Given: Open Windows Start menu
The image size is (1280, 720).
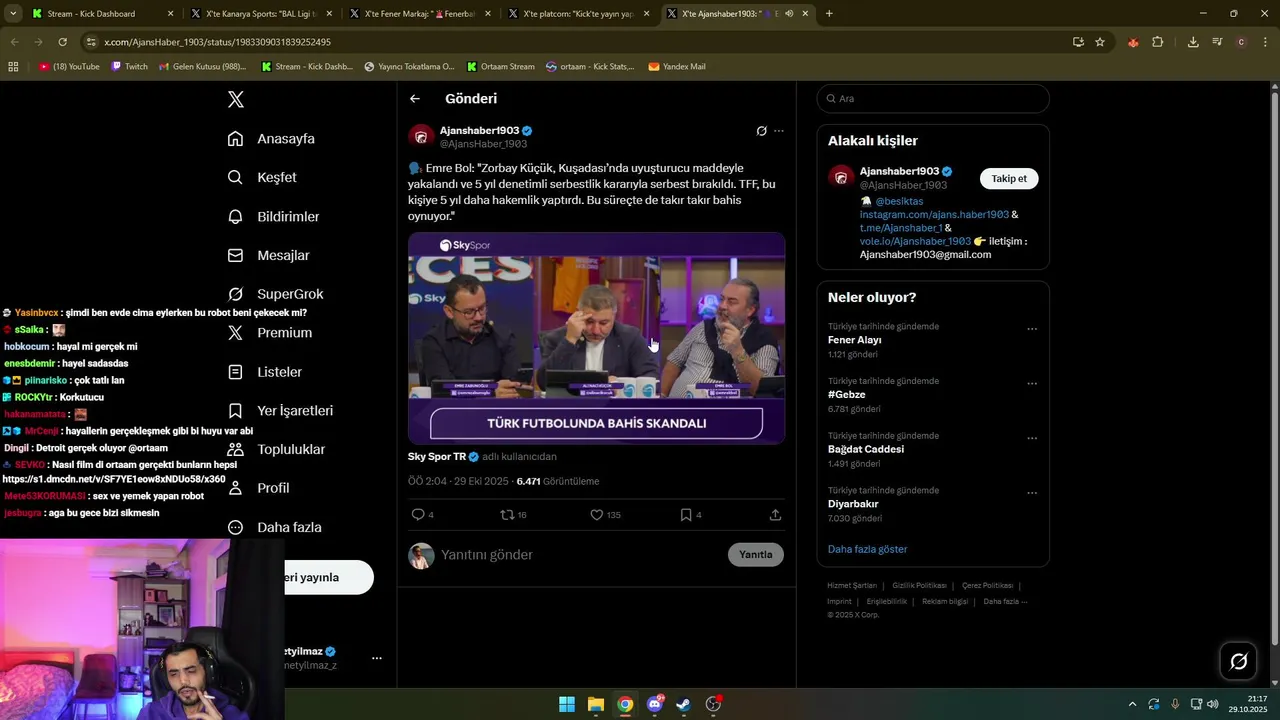Looking at the screenshot, I should (567, 704).
